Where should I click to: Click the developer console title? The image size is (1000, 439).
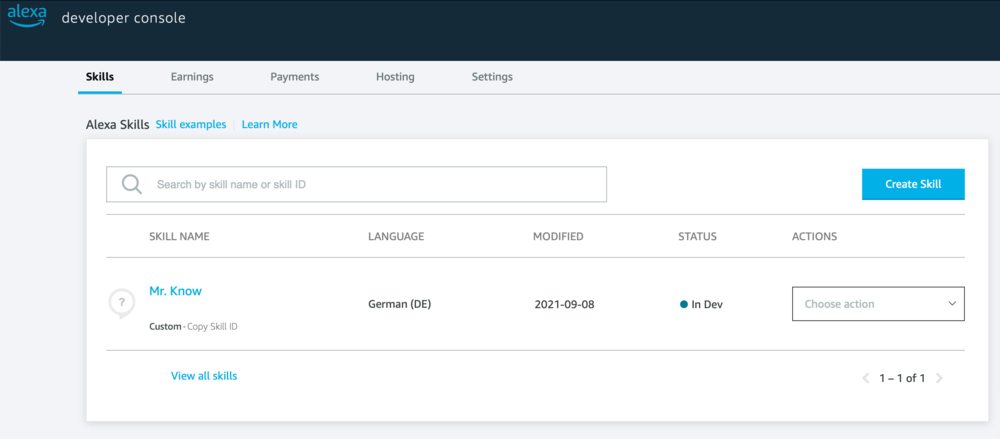tap(123, 19)
